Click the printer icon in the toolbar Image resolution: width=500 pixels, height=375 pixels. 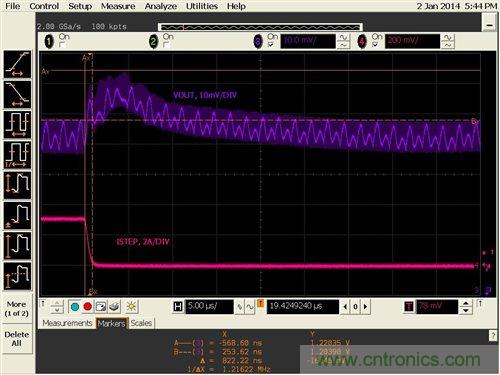(x=114, y=306)
